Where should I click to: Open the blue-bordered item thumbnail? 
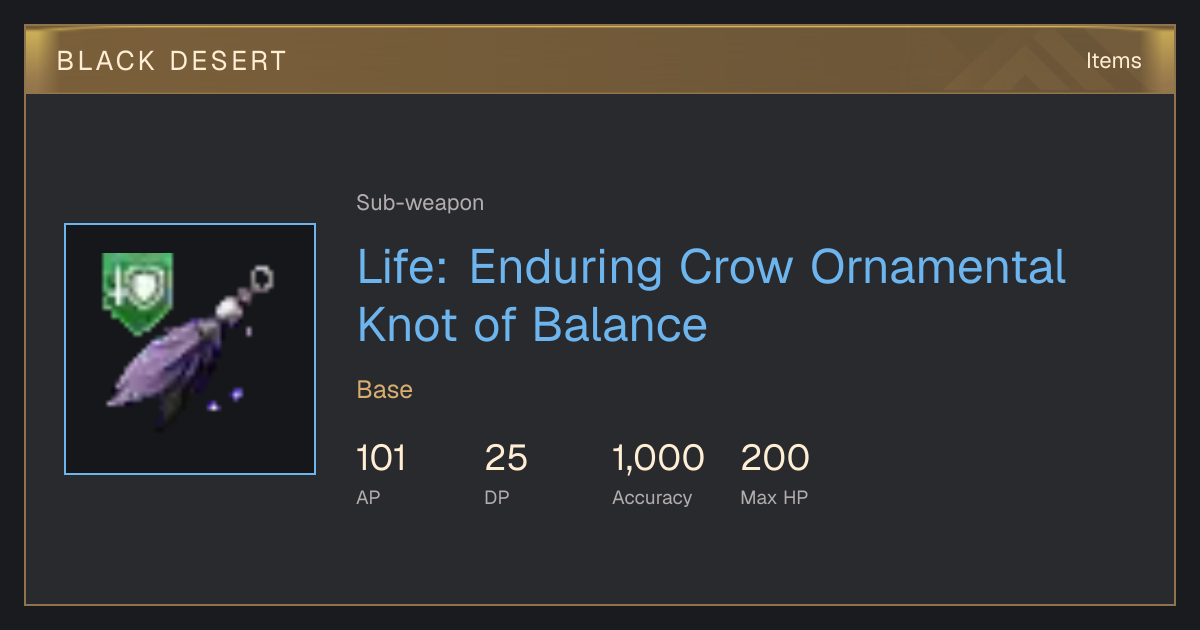coord(190,349)
